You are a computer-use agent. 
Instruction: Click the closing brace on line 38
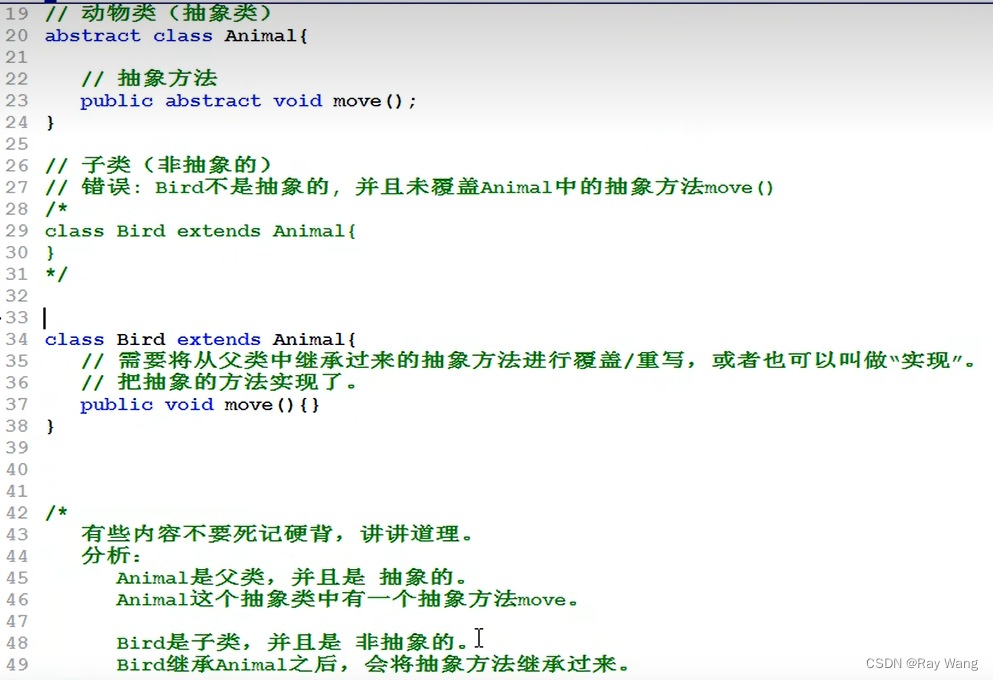click(x=50, y=426)
